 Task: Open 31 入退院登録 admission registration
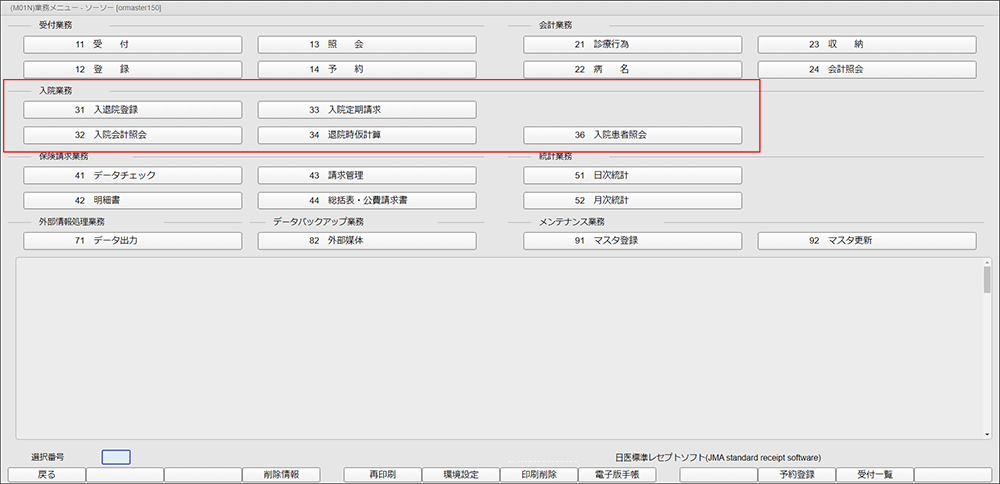[x=133, y=110]
